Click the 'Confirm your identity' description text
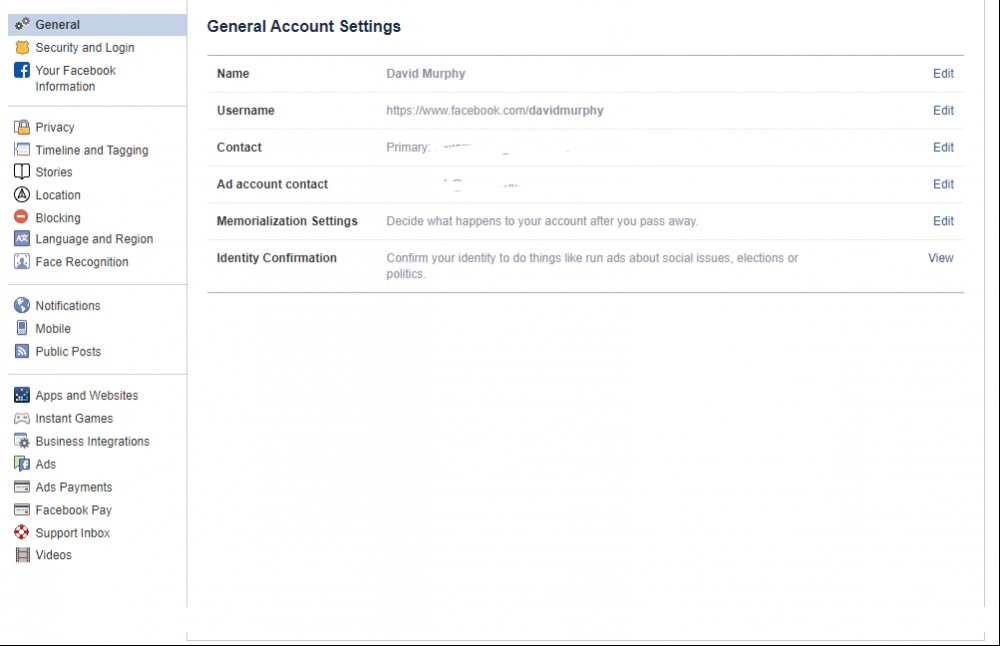 (x=592, y=266)
